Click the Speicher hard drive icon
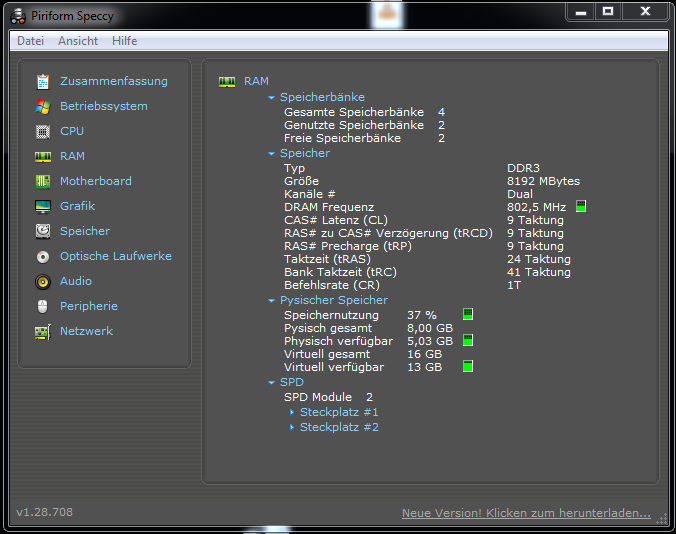The width and height of the screenshot is (676, 534). [x=43, y=231]
